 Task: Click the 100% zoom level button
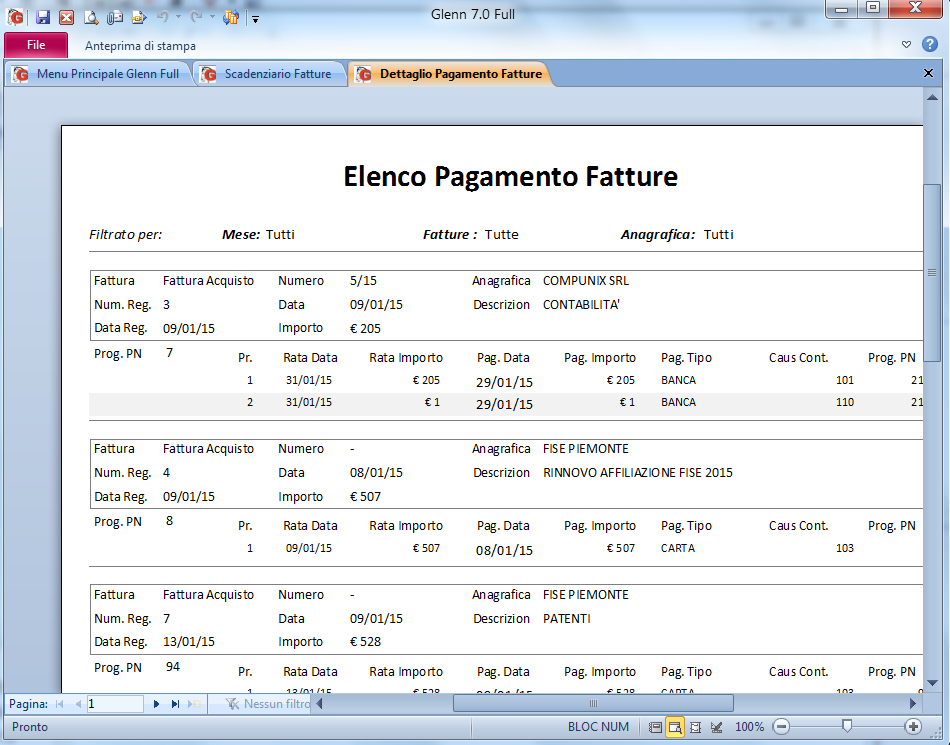click(x=749, y=727)
